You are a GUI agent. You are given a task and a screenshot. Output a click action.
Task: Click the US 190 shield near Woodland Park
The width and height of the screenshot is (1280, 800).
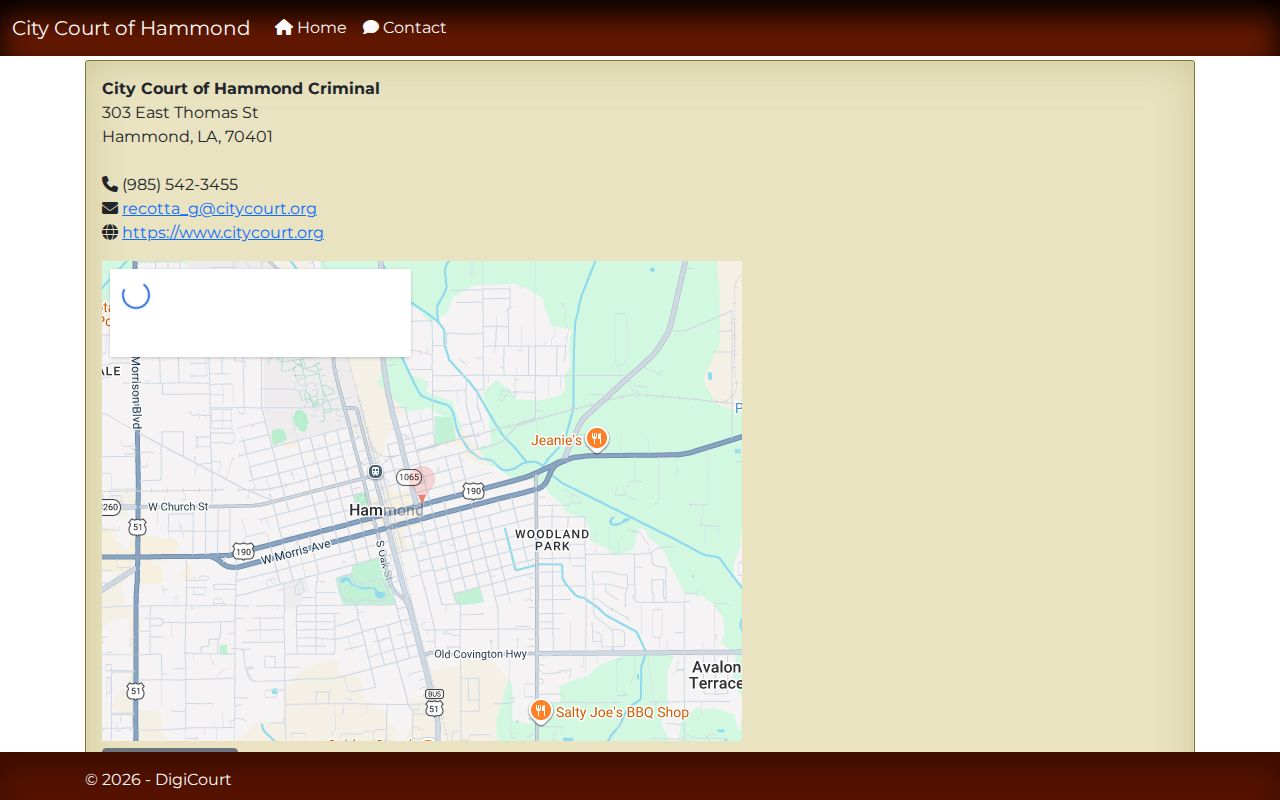[473, 491]
